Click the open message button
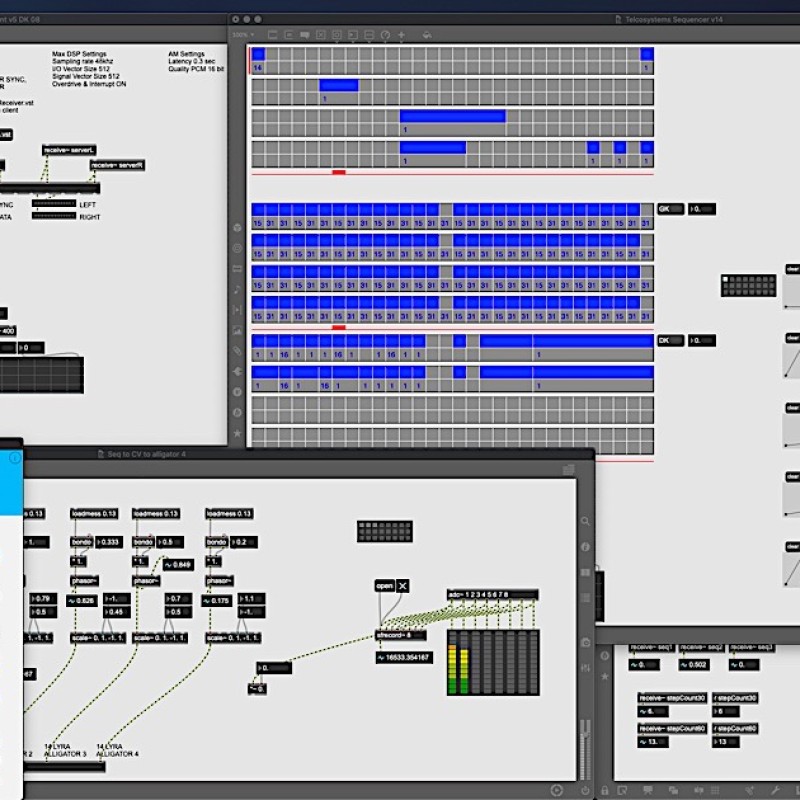This screenshot has width=800, height=800. [x=384, y=586]
